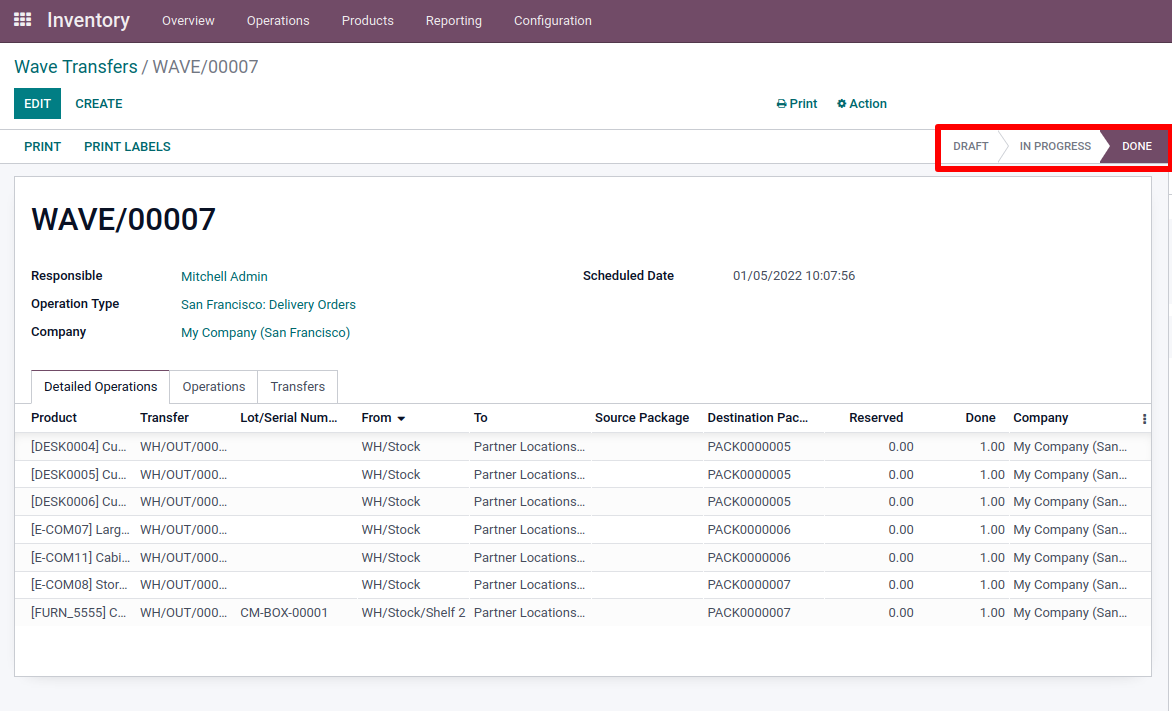Click WH/Stock/Shelf 2 location cell

click(x=413, y=612)
